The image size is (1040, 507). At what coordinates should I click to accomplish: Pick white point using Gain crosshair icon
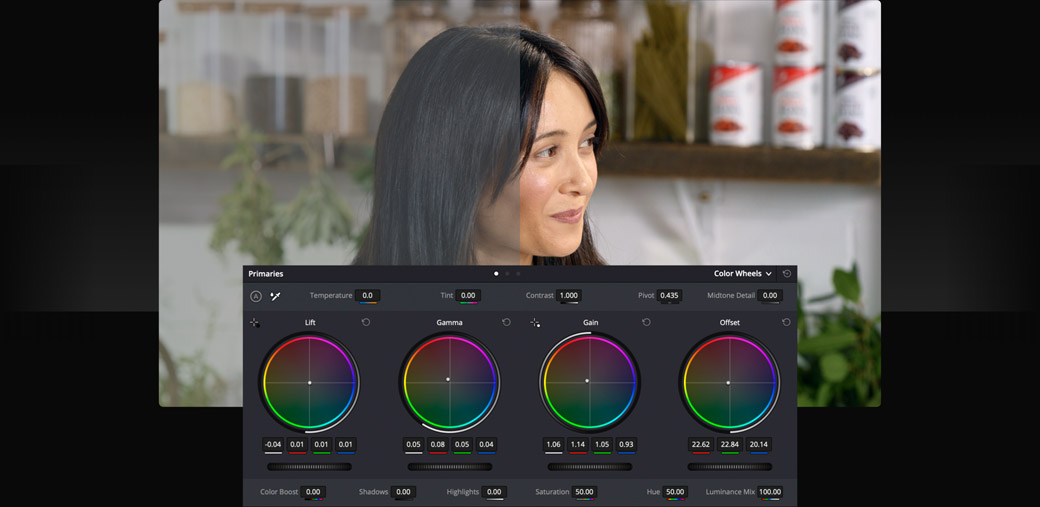click(535, 323)
